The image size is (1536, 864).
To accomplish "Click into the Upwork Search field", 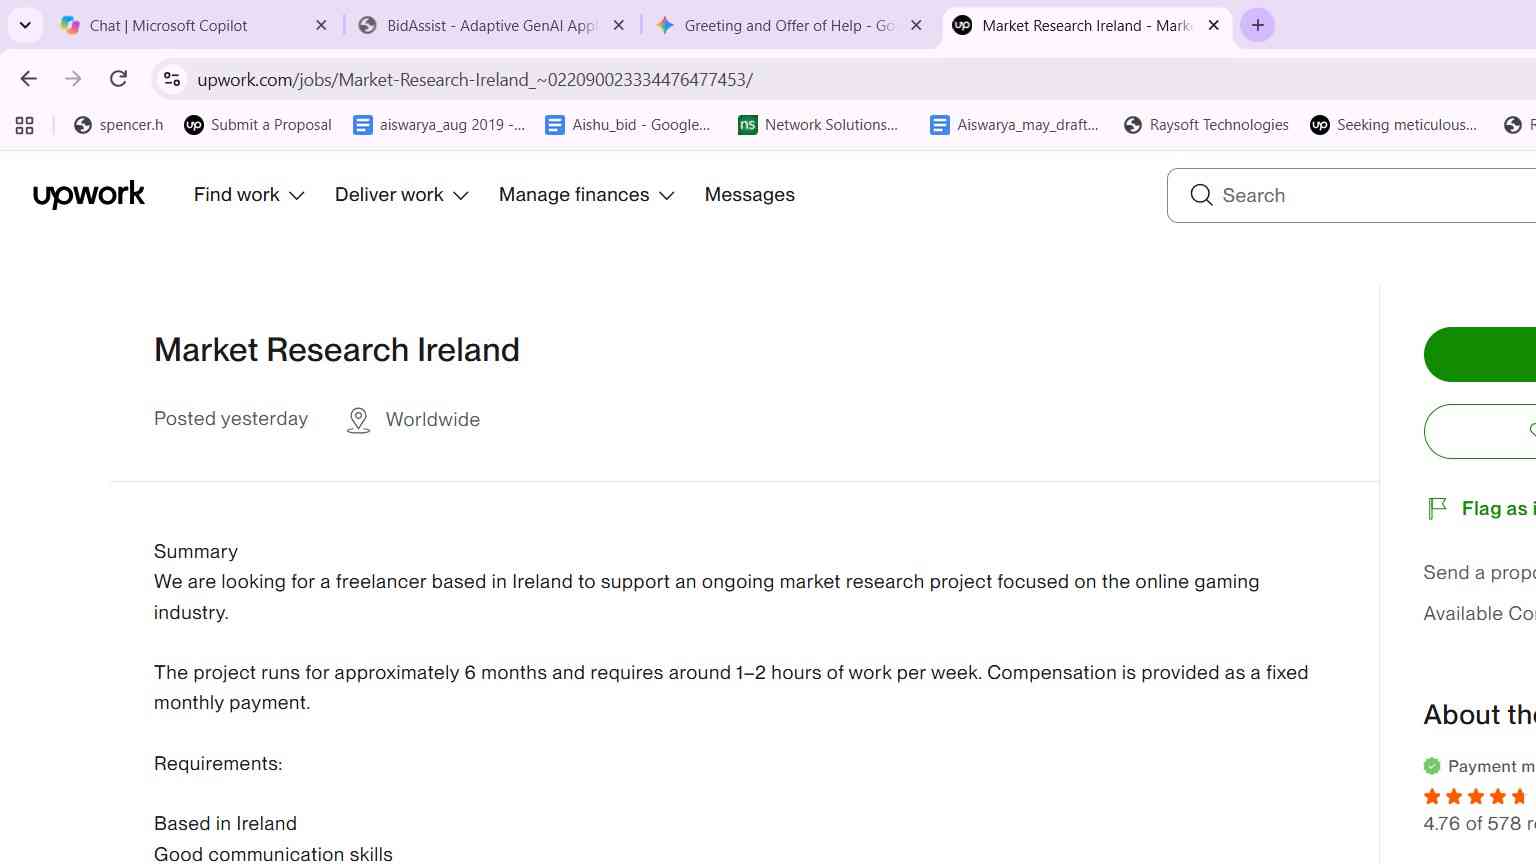I will [1351, 195].
